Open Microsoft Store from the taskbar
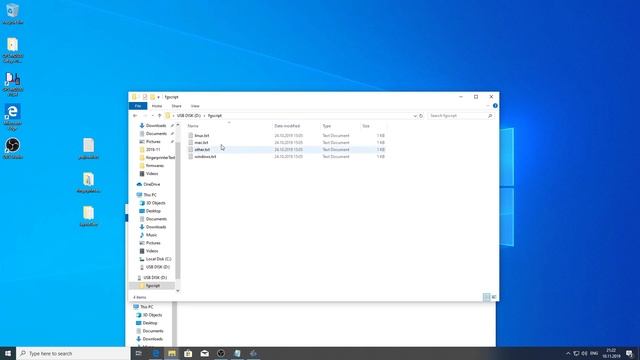The width and height of the screenshot is (640, 360). (188, 353)
